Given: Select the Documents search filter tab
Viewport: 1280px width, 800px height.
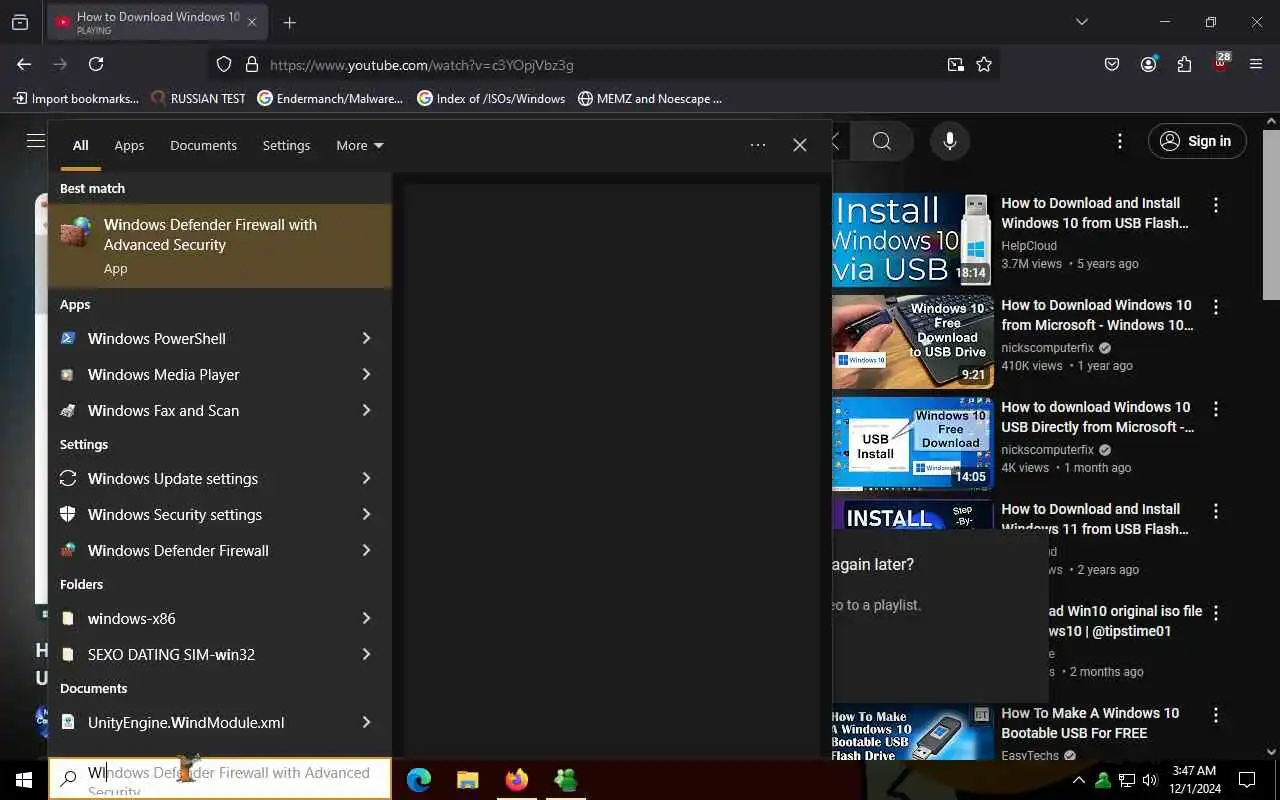Looking at the screenshot, I should pos(203,145).
